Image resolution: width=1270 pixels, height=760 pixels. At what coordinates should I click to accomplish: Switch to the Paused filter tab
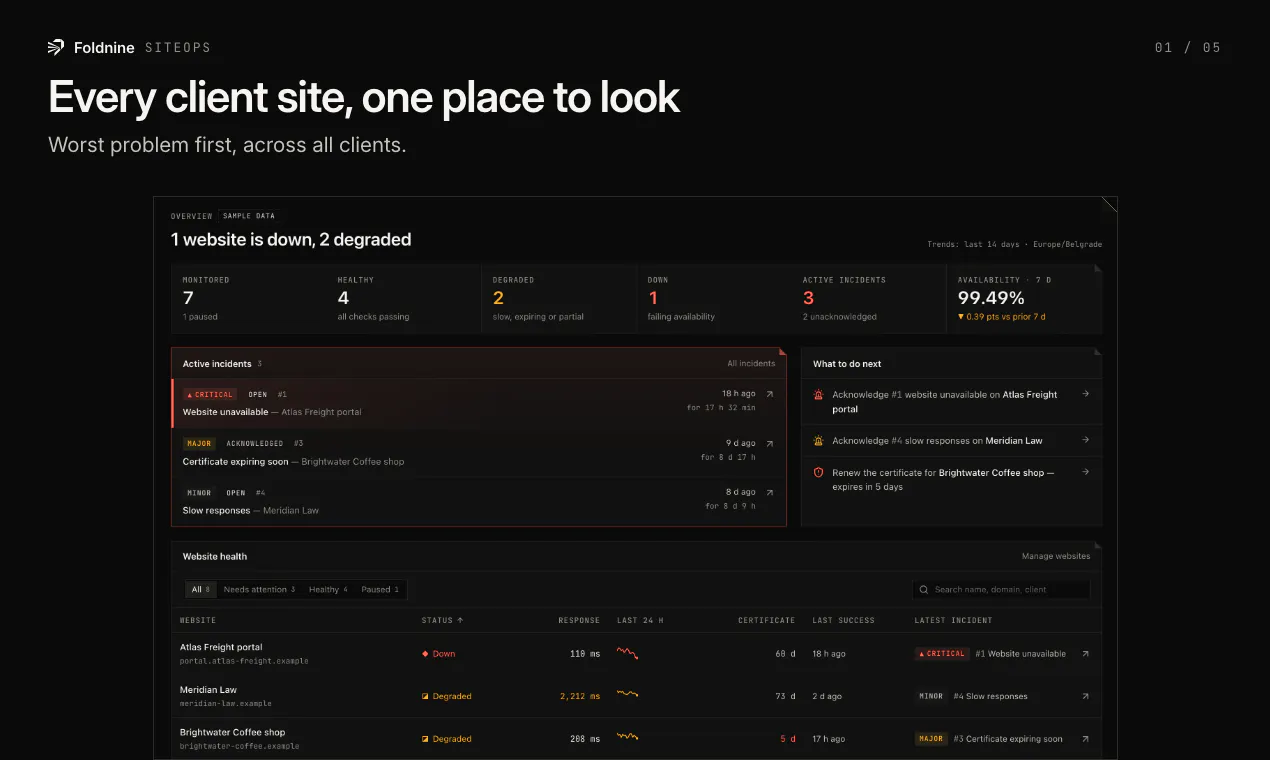click(380, 590)
